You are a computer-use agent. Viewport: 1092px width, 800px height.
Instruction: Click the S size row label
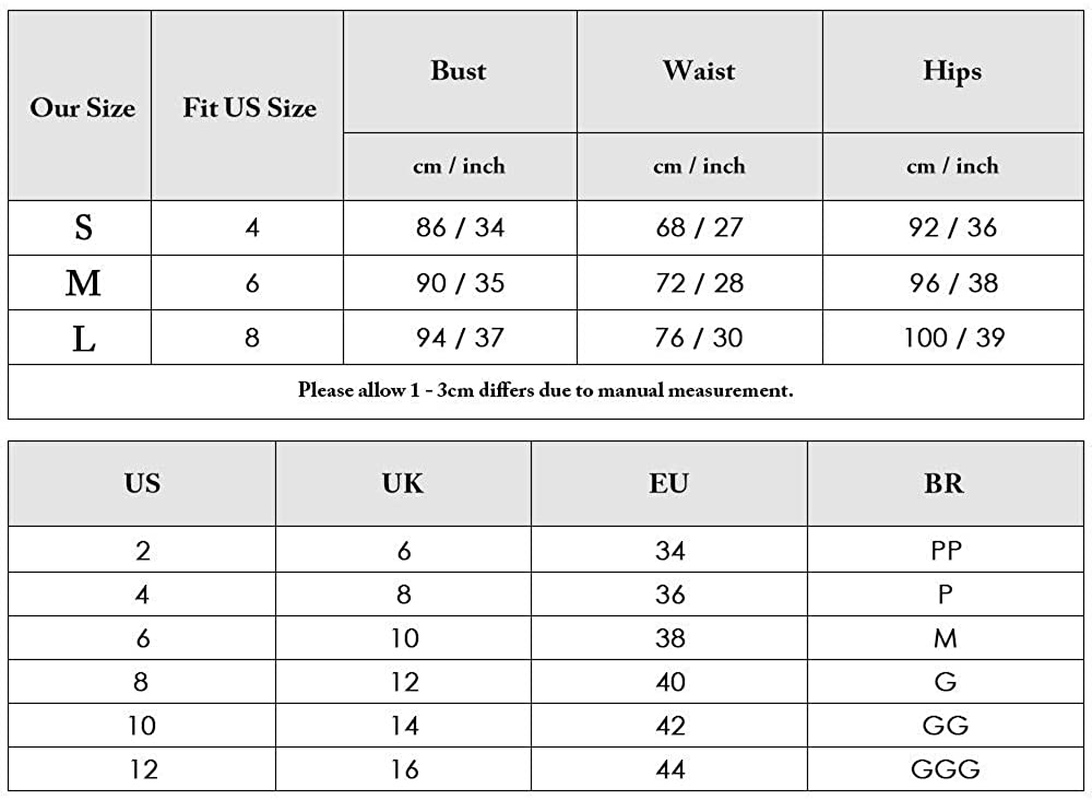click(x=83, y=228)
